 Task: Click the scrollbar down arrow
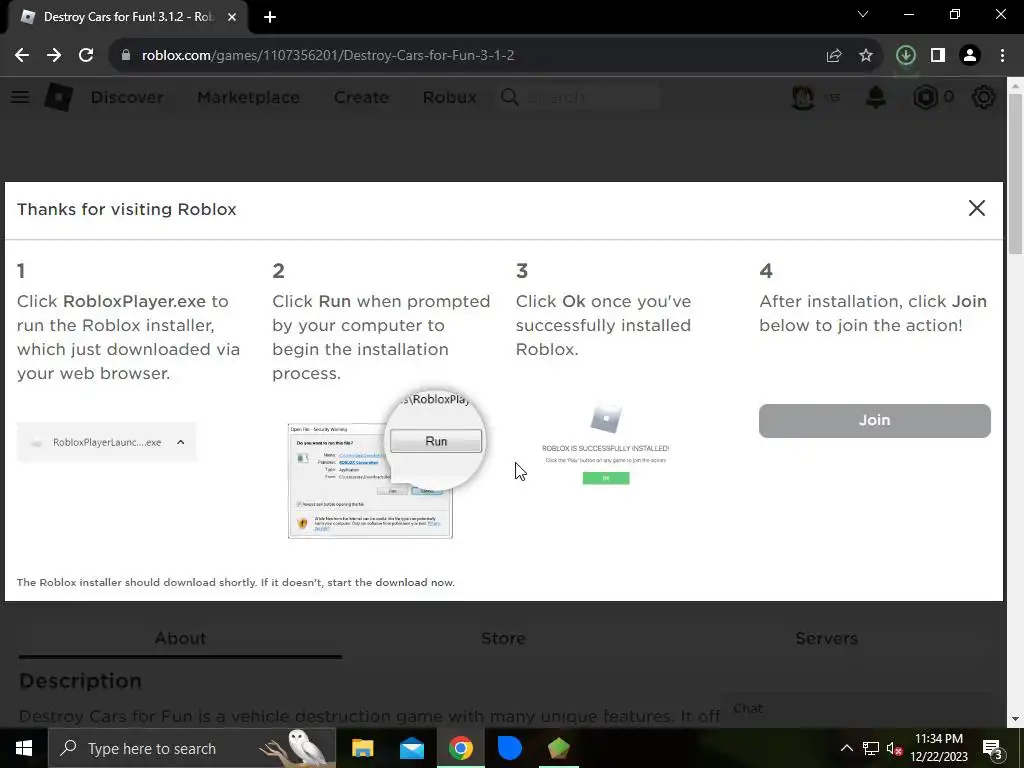click(x=1015, y=719)
